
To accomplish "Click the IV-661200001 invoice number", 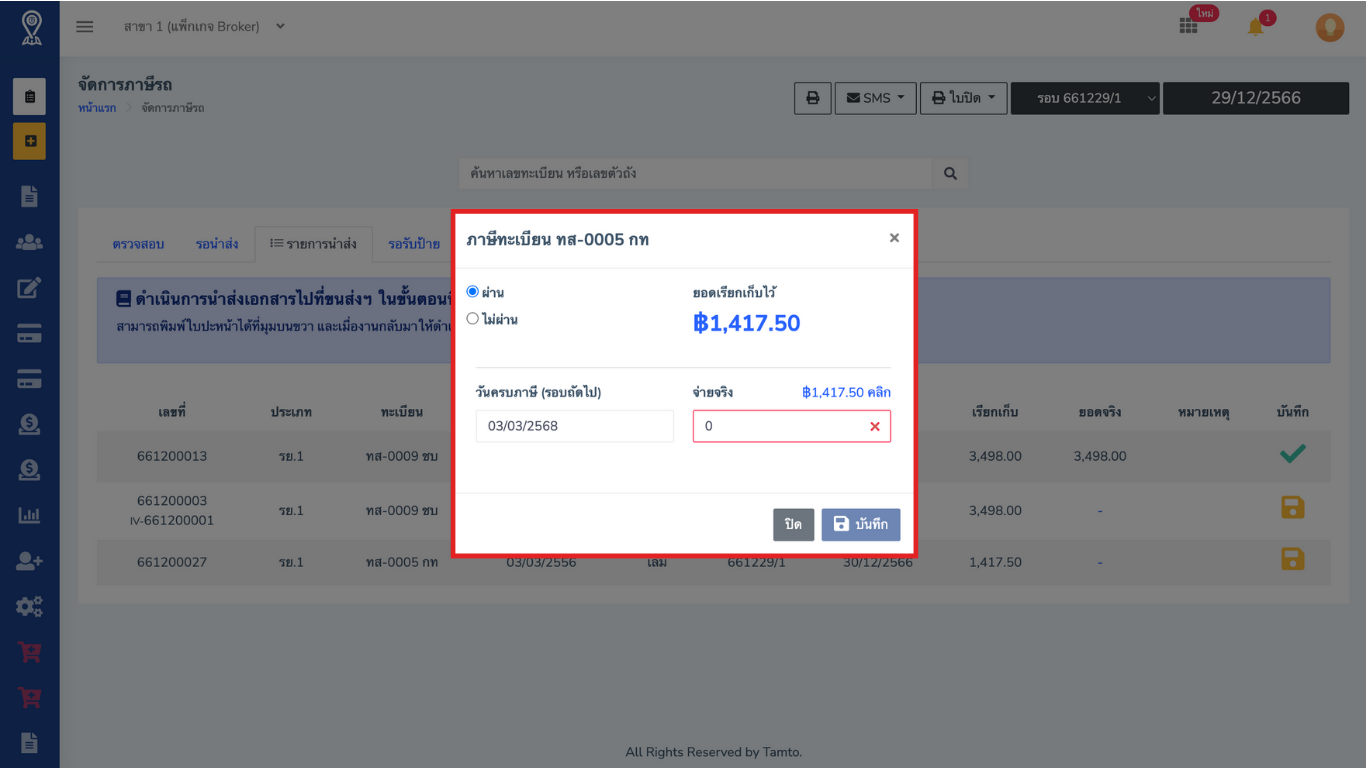I will coord(172,521).
